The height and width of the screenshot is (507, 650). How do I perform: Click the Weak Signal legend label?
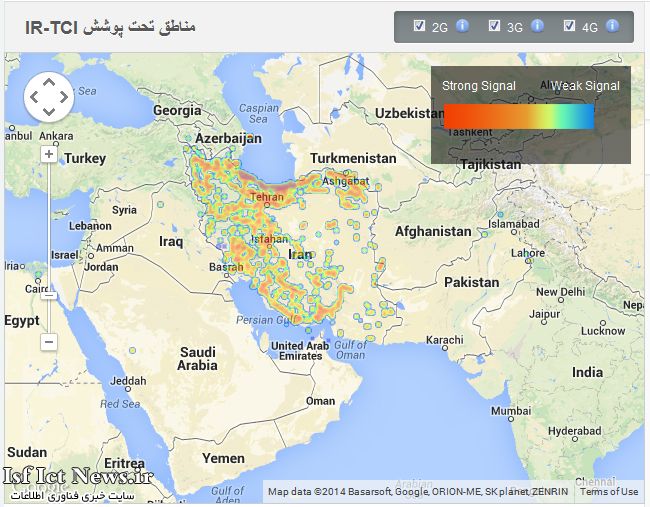coord(585,86)
